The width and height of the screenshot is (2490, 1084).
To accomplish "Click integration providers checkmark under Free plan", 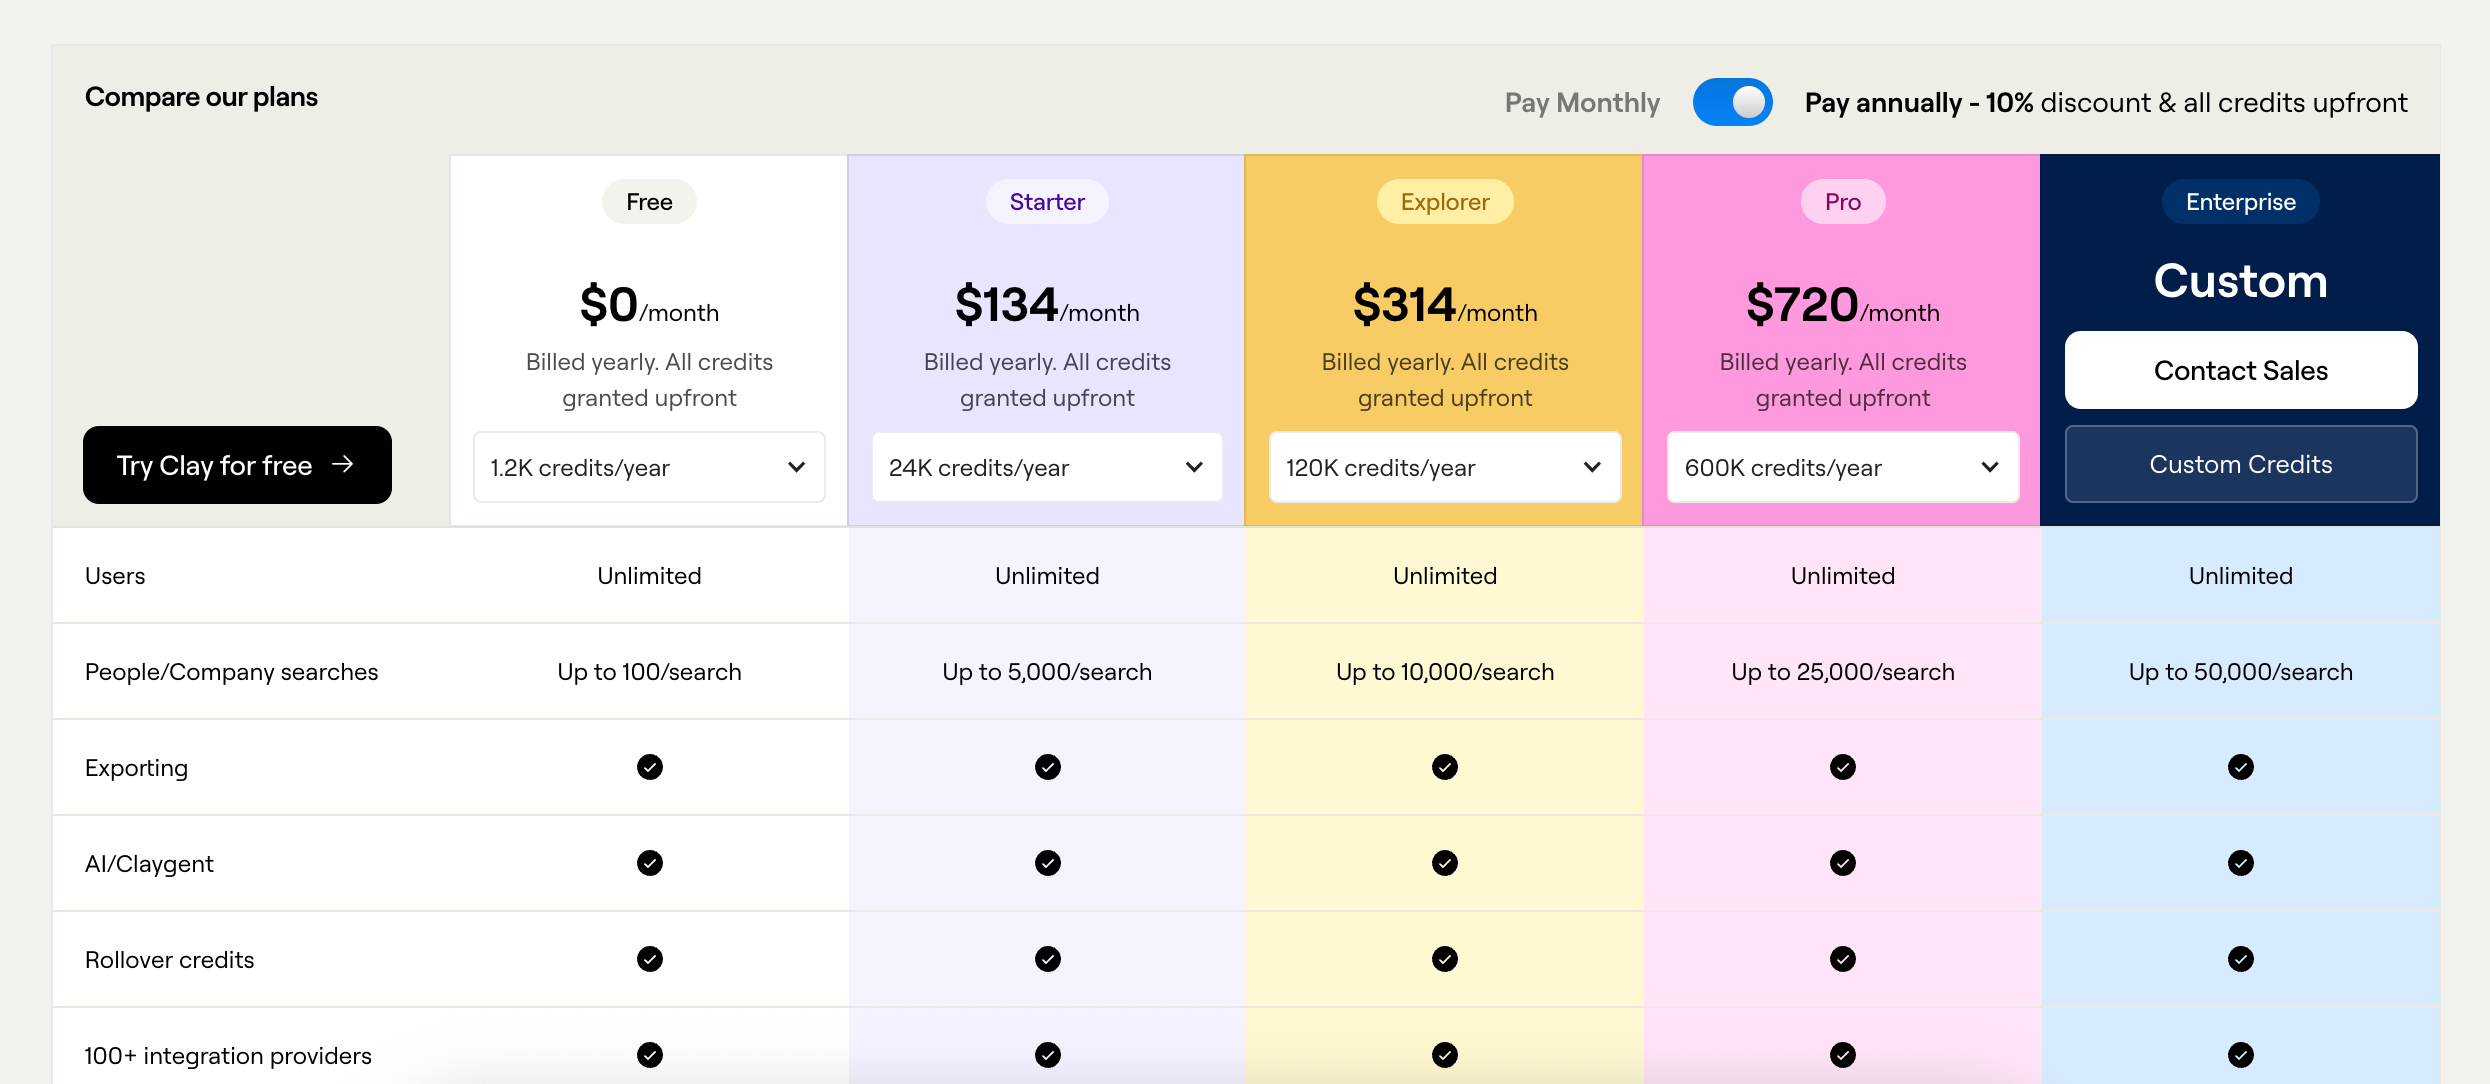I will click(x=650, y=1055).
